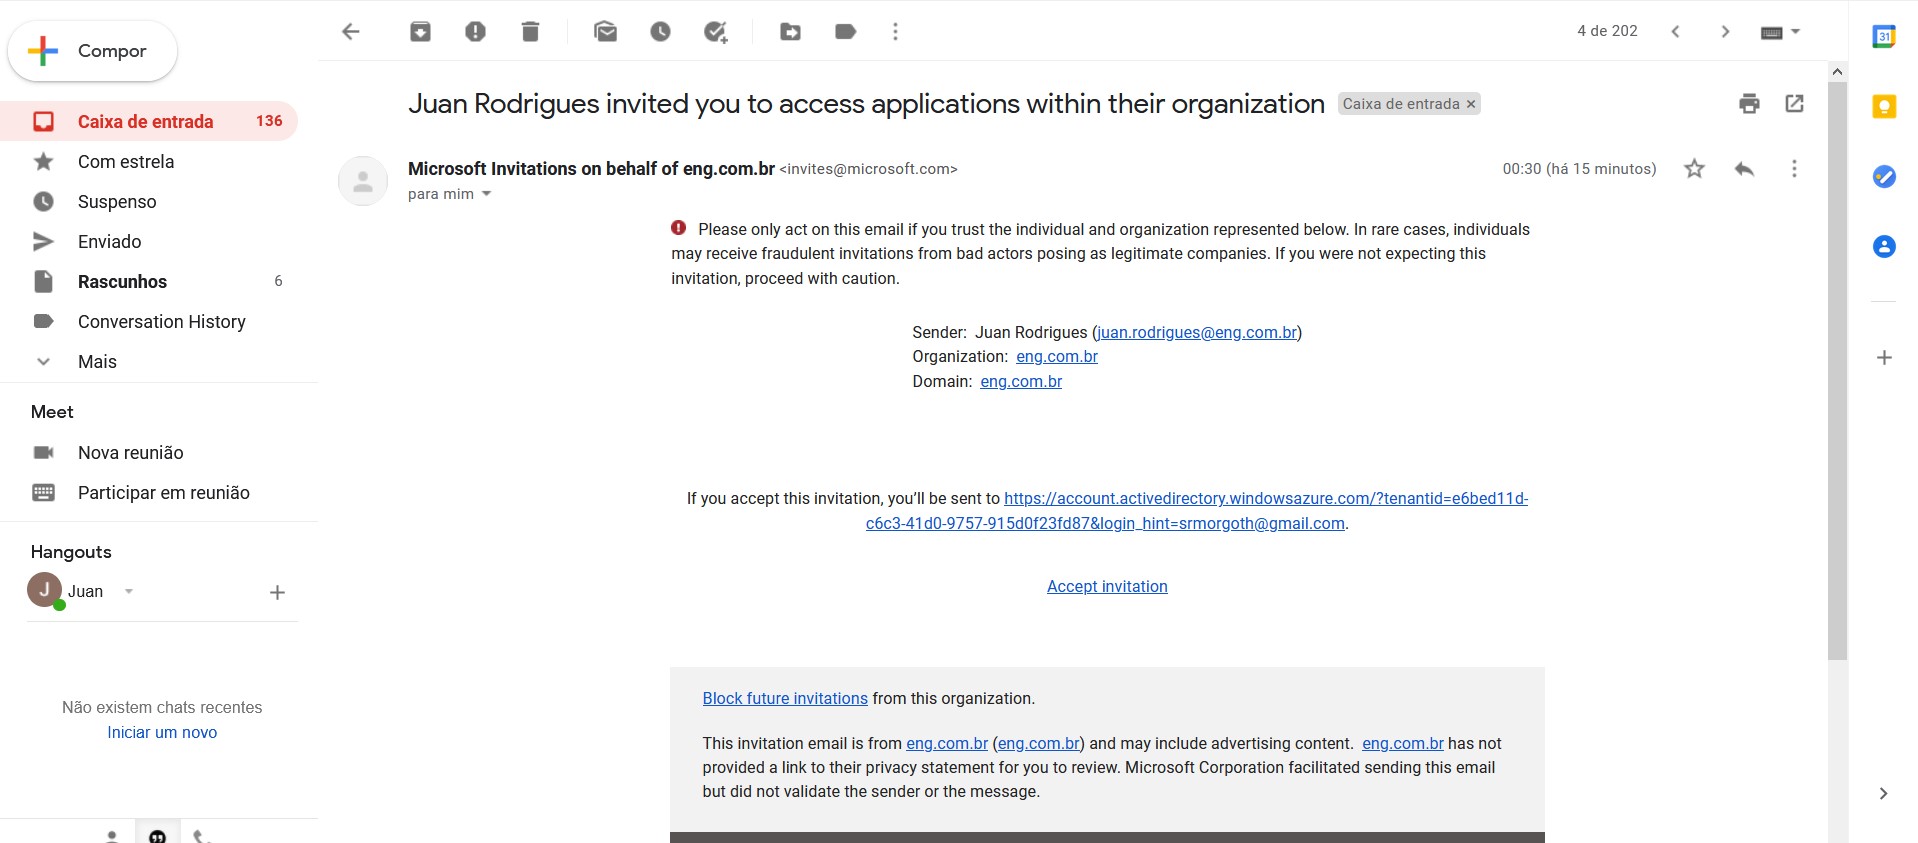
Task: Get add-ons with the plus icon
Action: [x=1884, y=357]
